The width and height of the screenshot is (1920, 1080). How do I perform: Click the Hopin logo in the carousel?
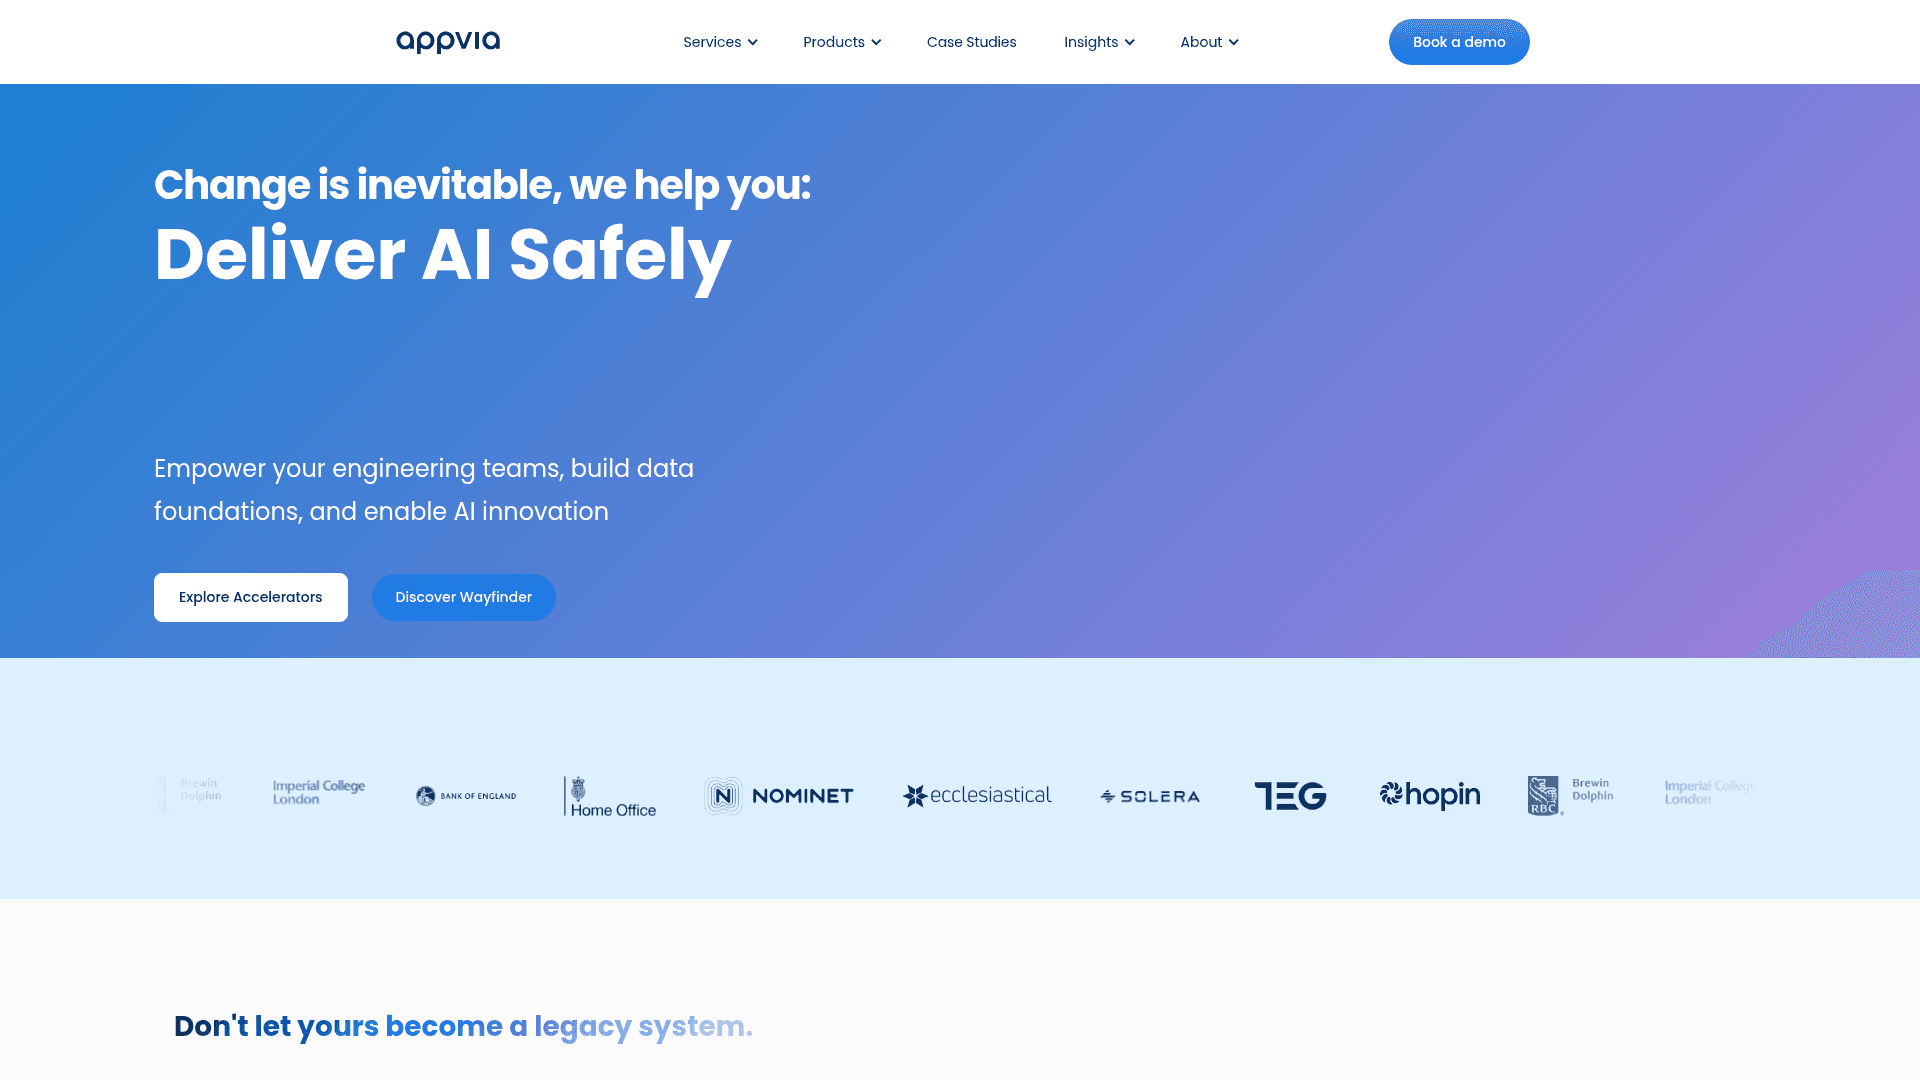[1429, 795]
